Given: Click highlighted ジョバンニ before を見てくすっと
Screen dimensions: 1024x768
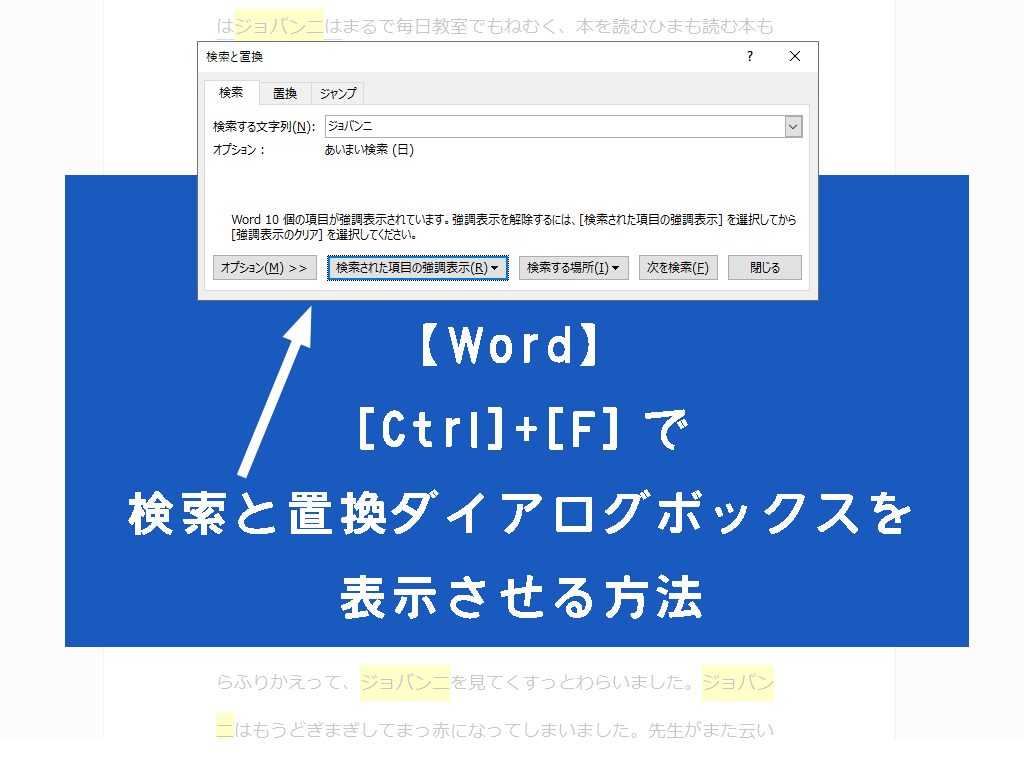Looking at the screenshot, I should [x=405, y=682].
